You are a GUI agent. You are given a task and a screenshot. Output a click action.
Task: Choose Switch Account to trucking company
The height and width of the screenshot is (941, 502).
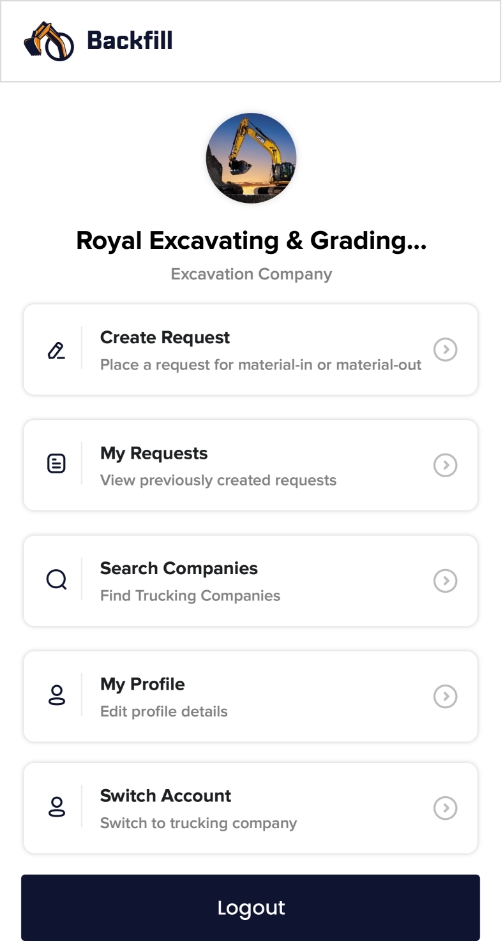(250, 808)
